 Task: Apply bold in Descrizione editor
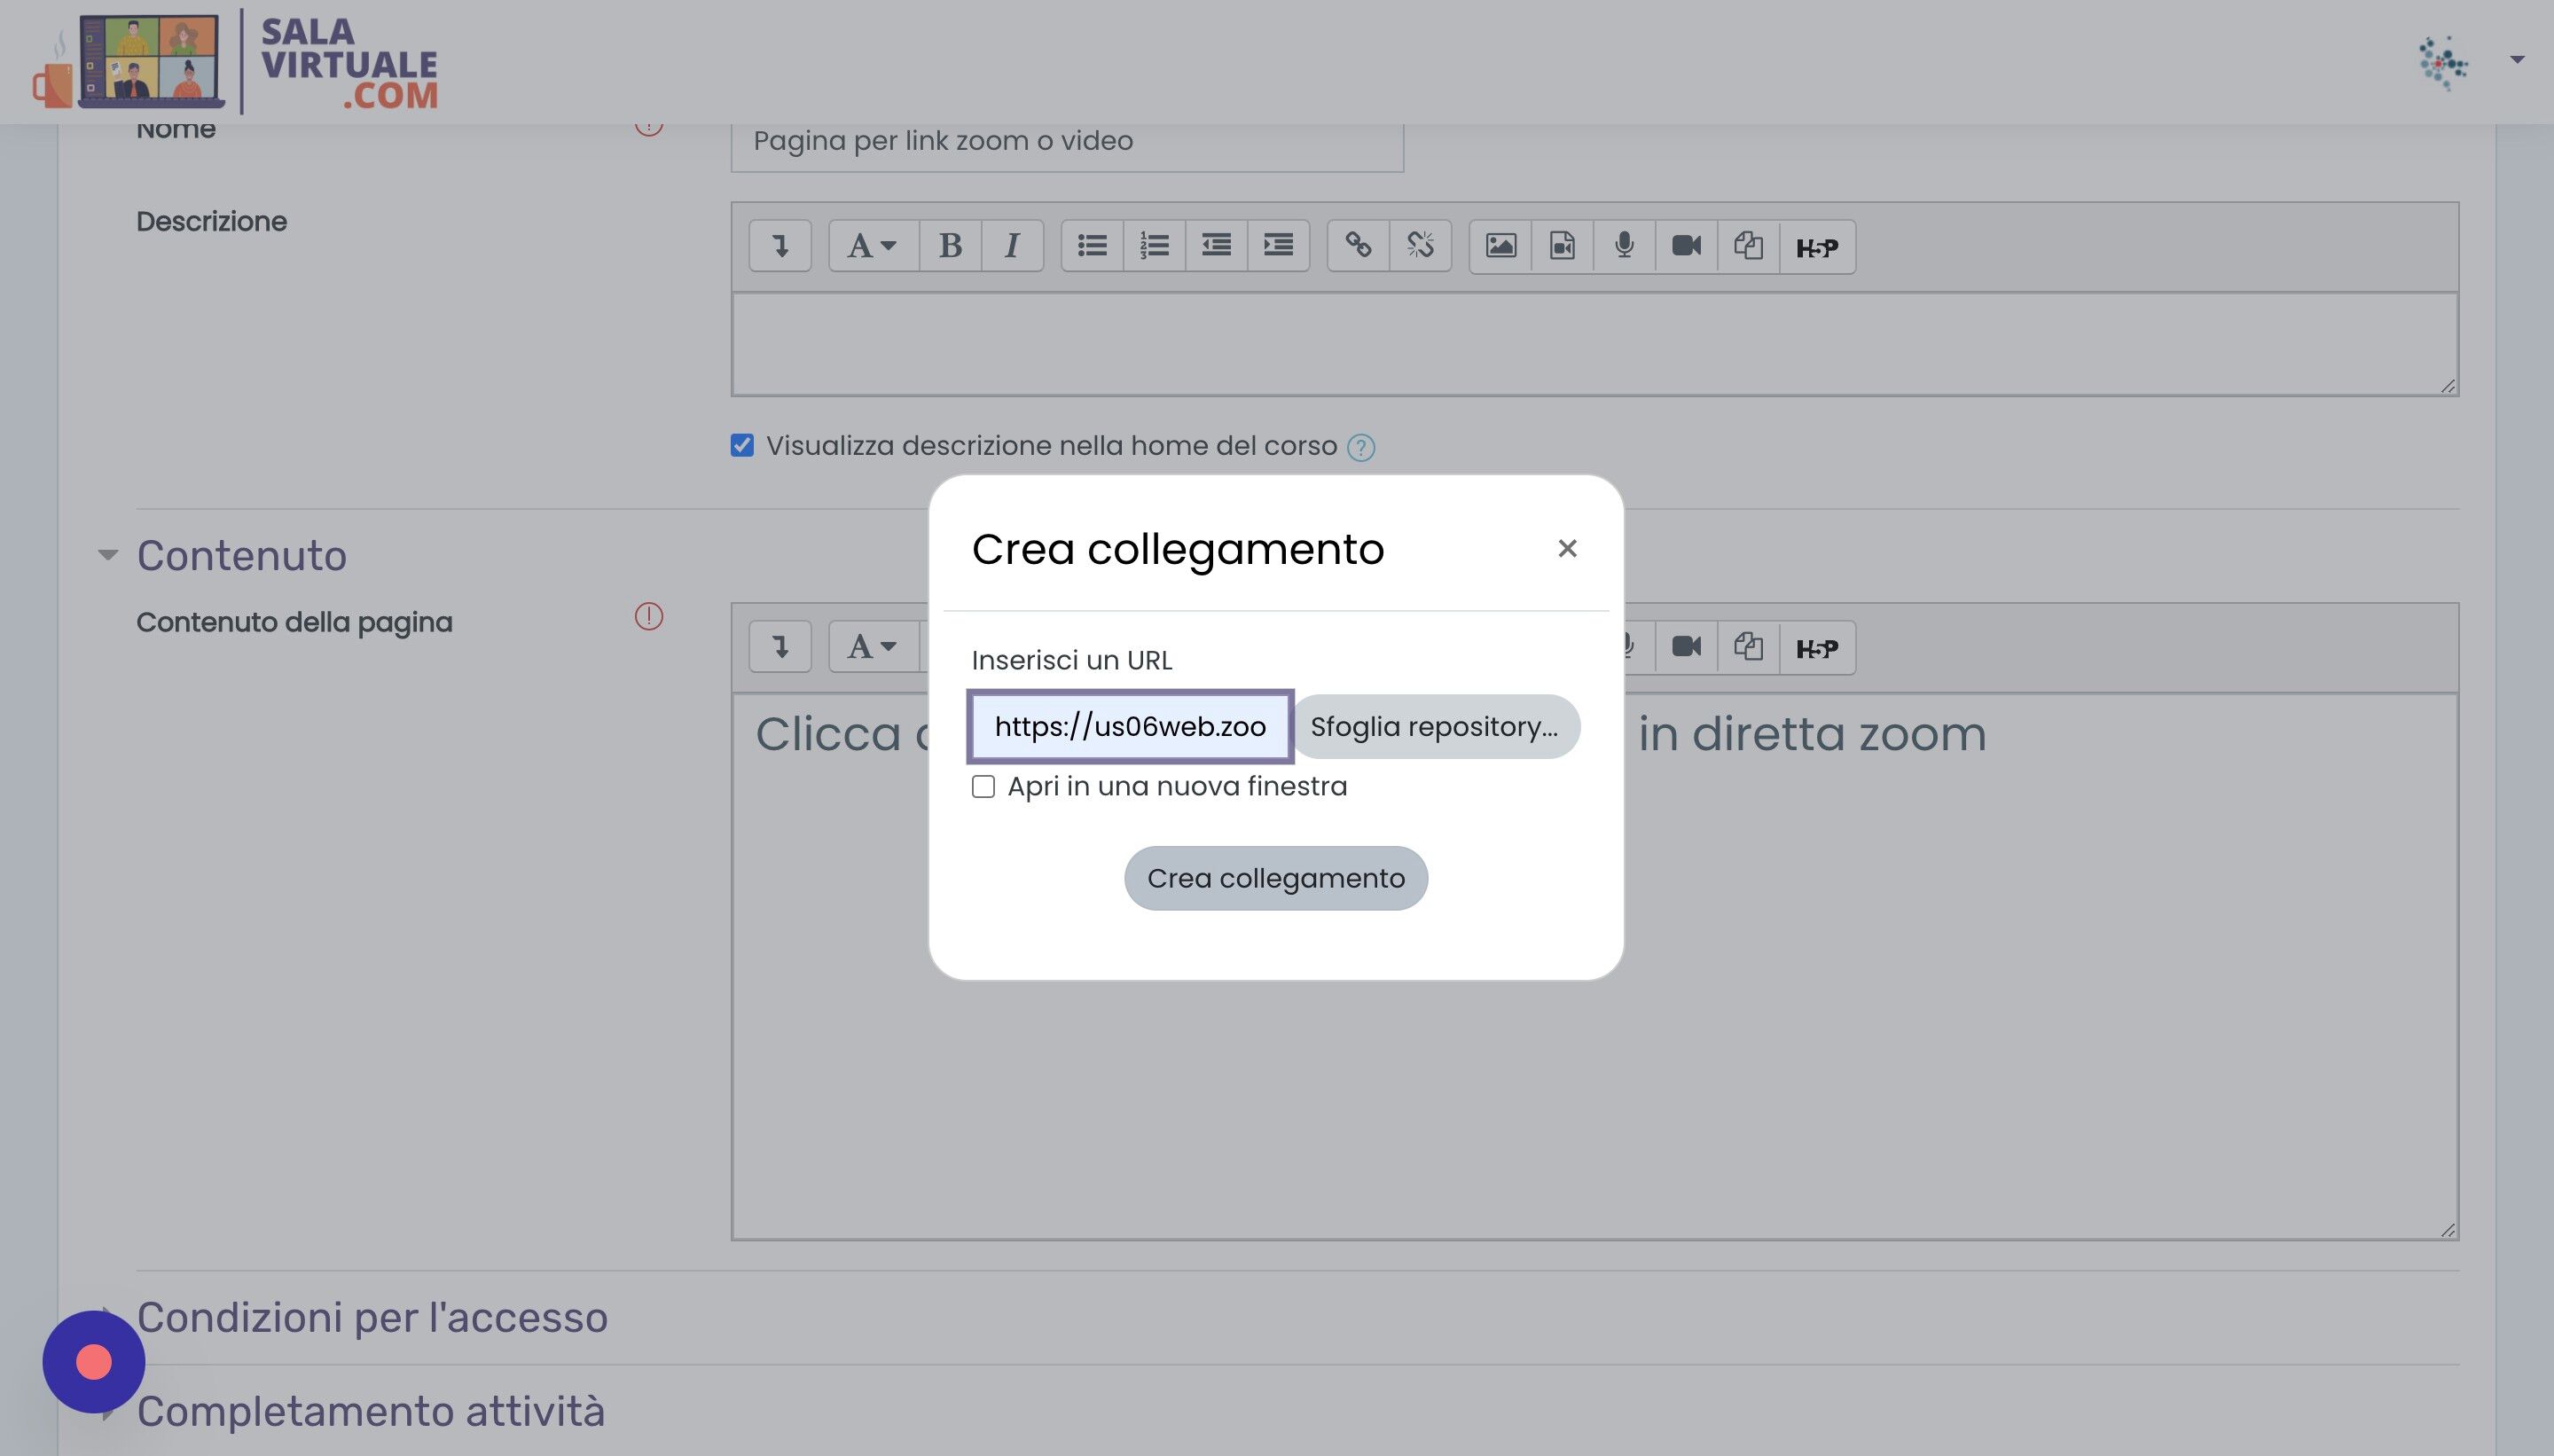tap(950, 246)
